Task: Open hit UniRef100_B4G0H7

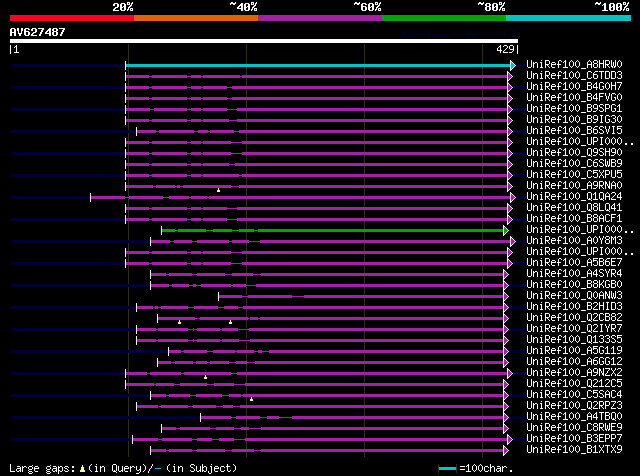Action: pyautogui.click(x=574, y=87)
